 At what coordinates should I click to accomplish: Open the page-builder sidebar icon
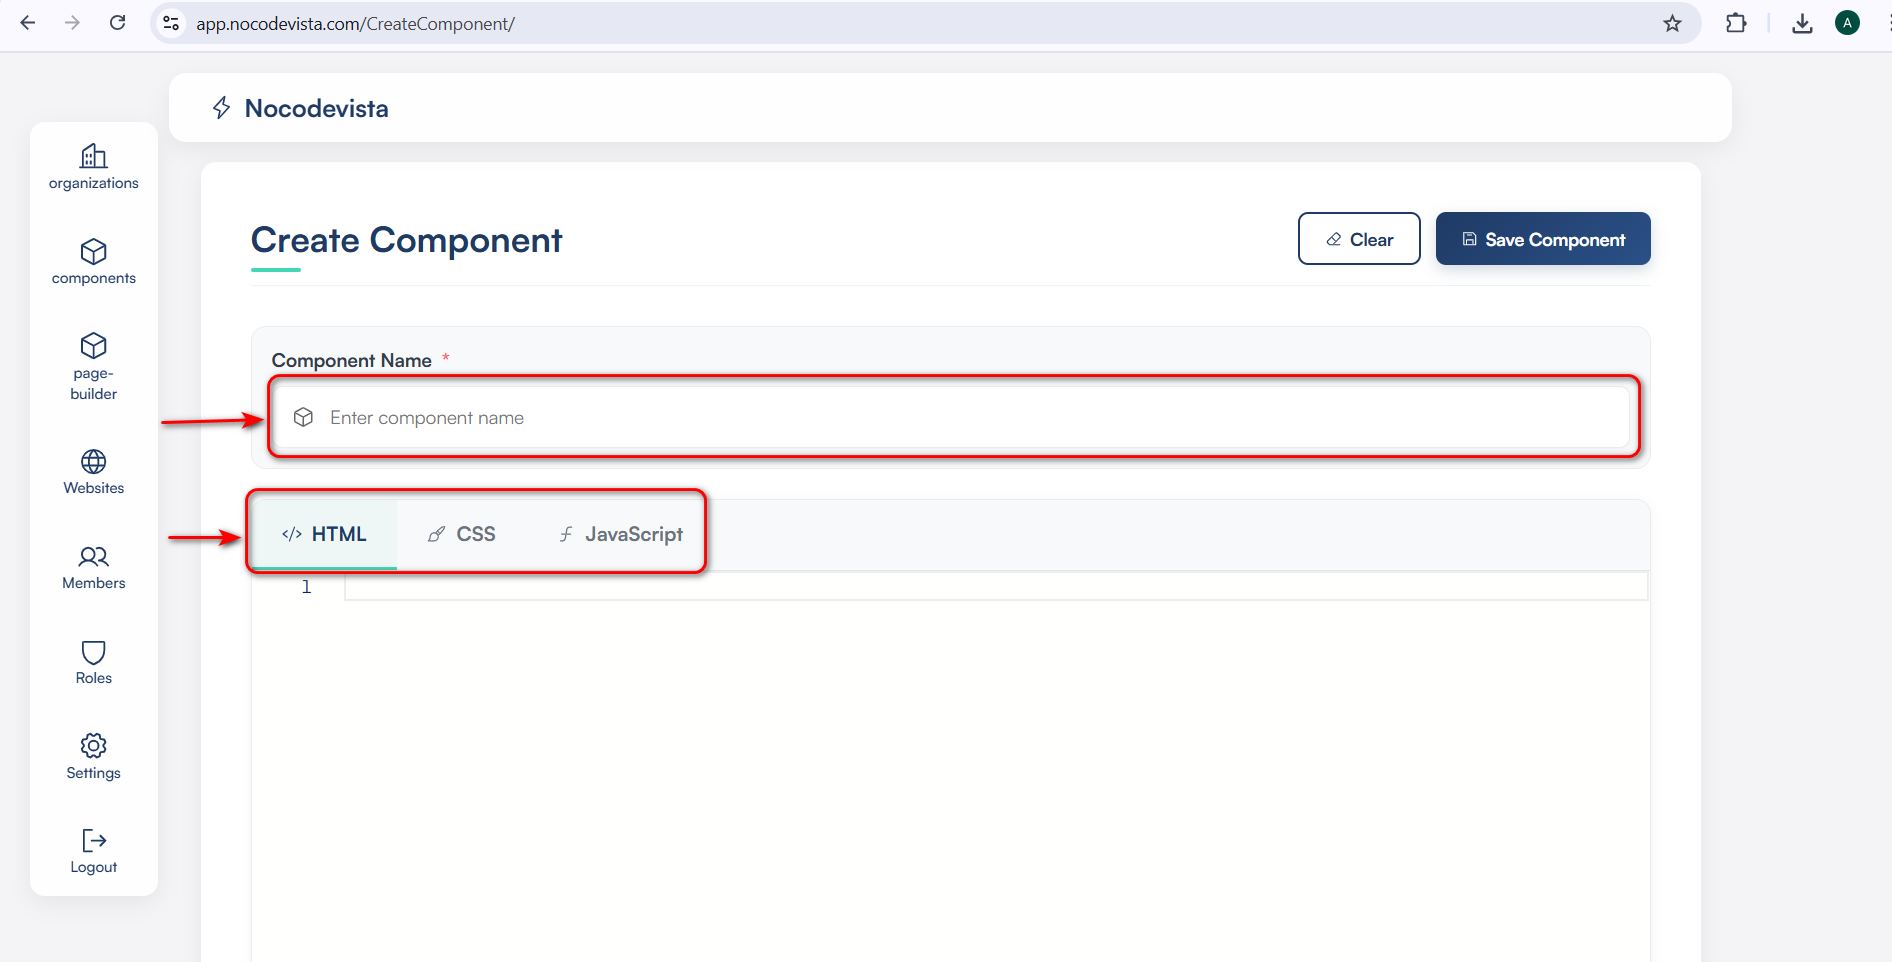point(93,346)
